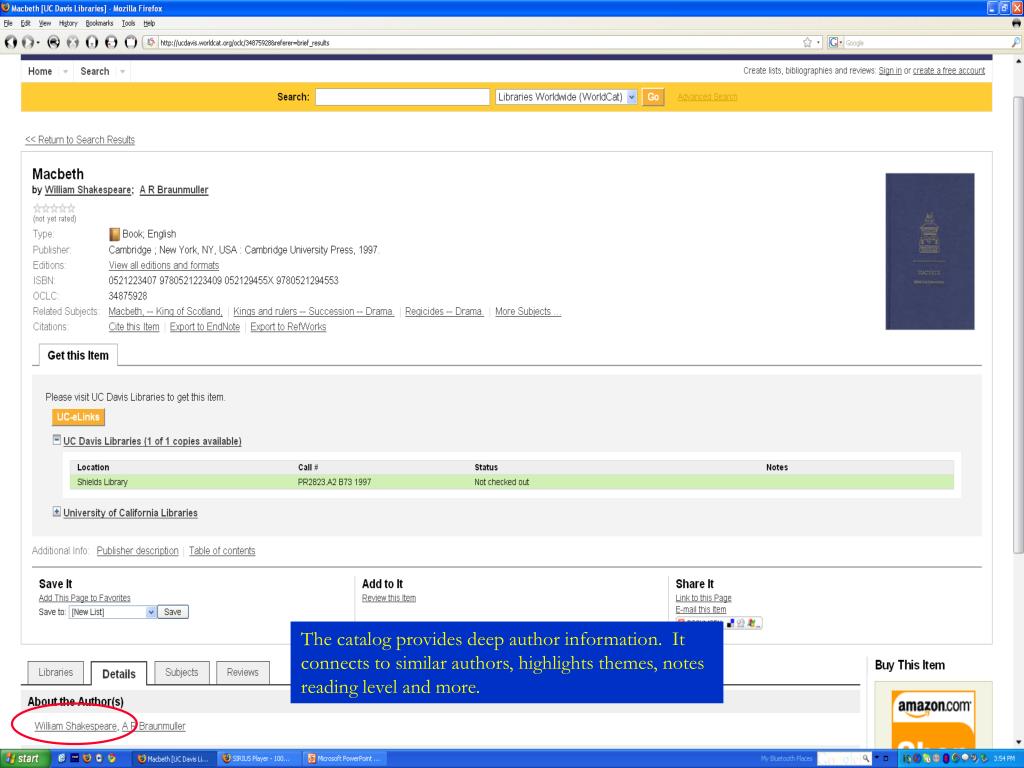1024x768 pixels.
Task: Open the Table of contents link
Action: click(x=222, y=551)
